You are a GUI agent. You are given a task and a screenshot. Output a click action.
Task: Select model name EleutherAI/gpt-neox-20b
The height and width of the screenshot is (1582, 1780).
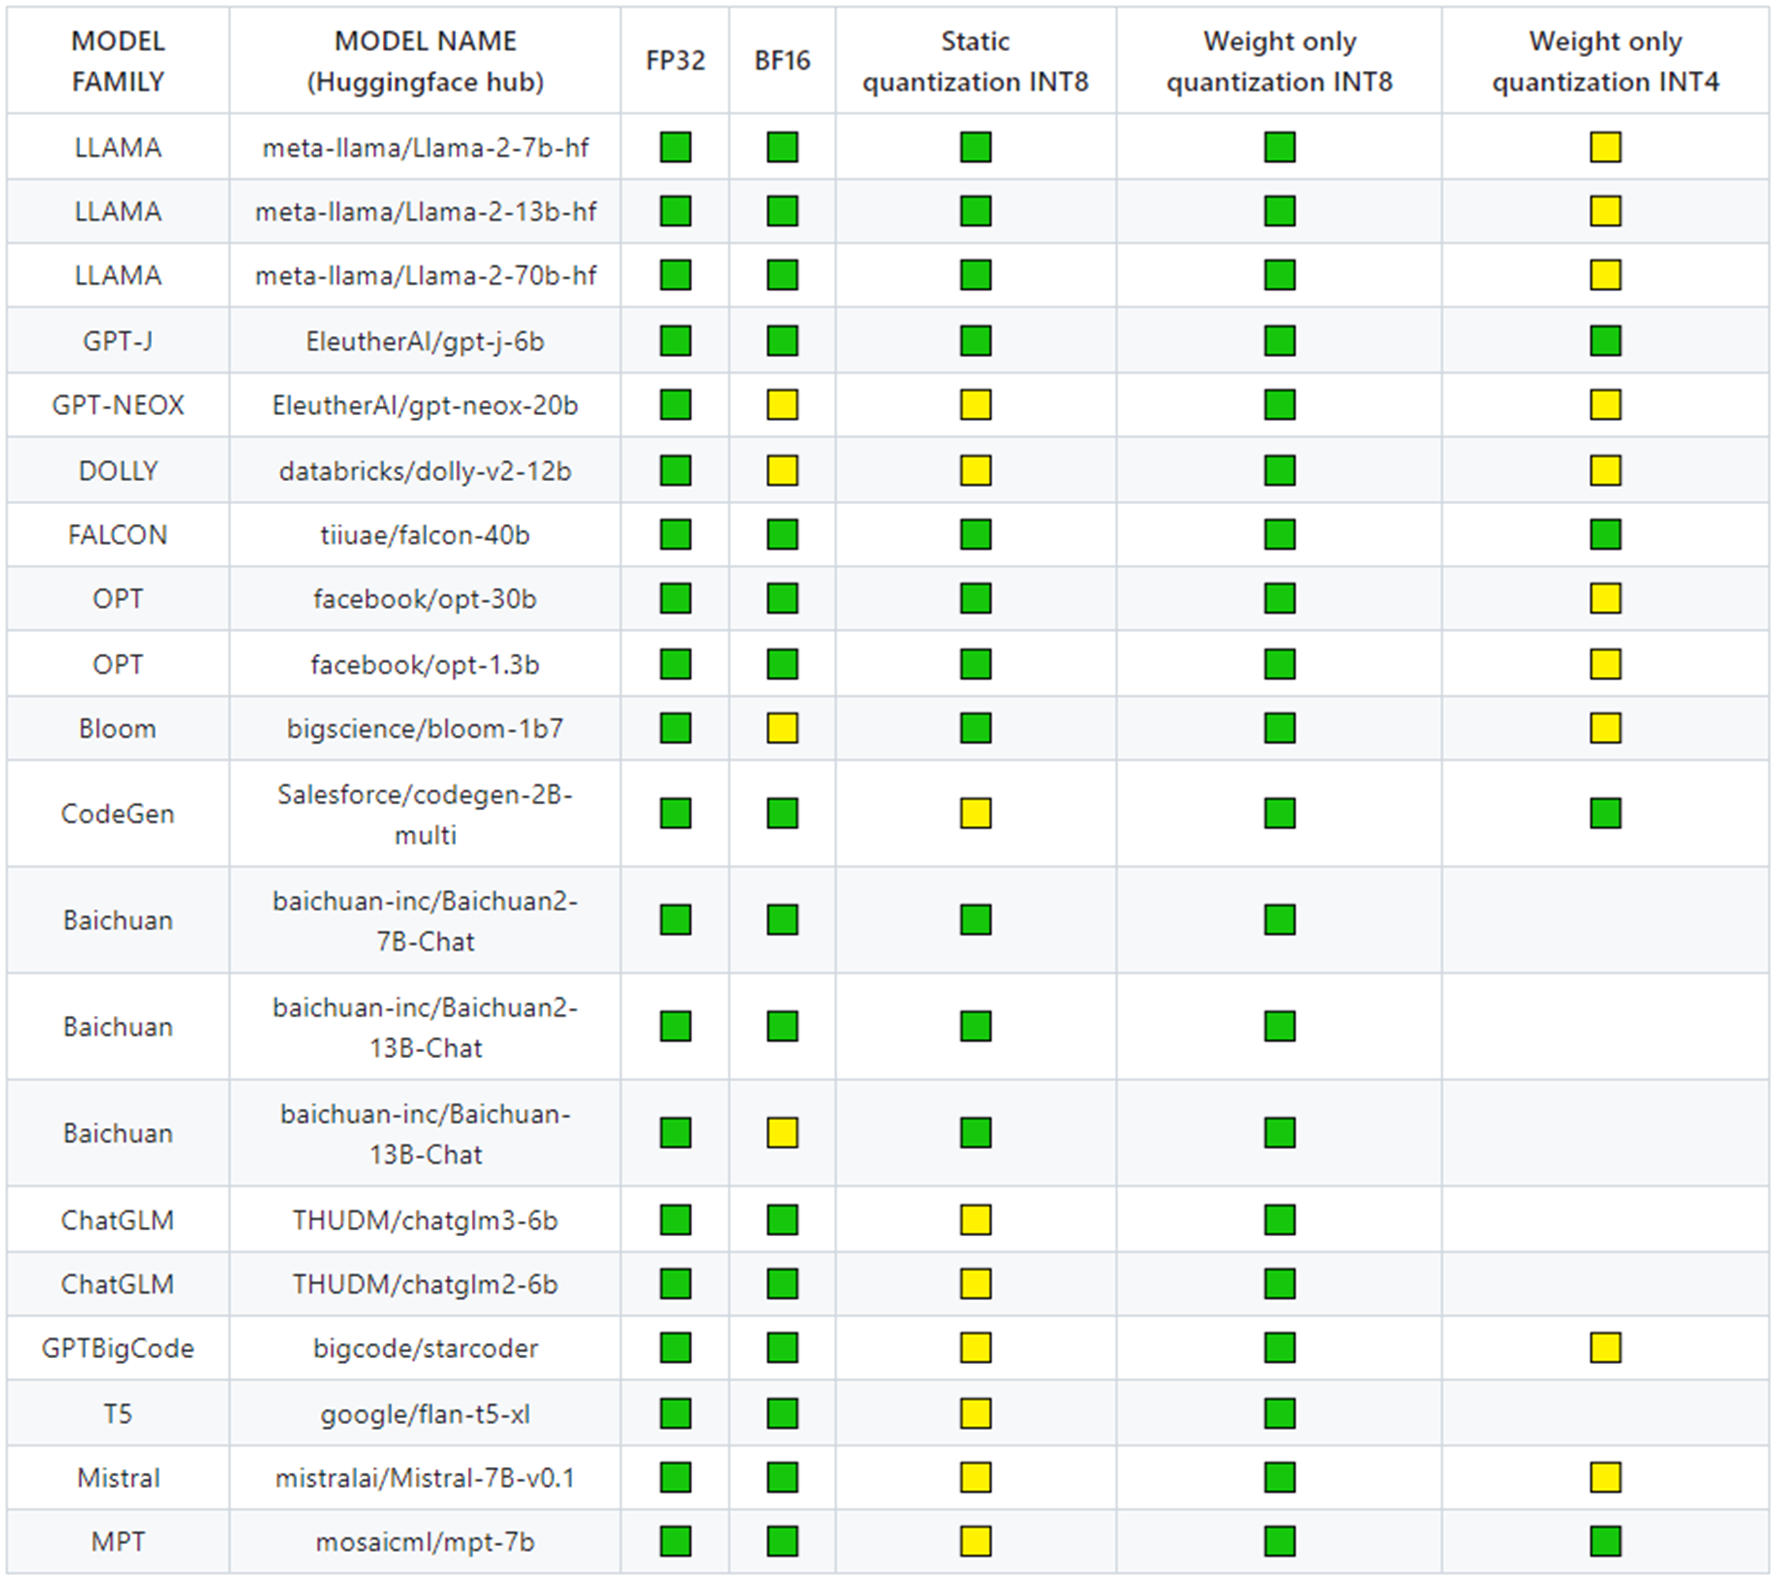click(x=425, y=406)
